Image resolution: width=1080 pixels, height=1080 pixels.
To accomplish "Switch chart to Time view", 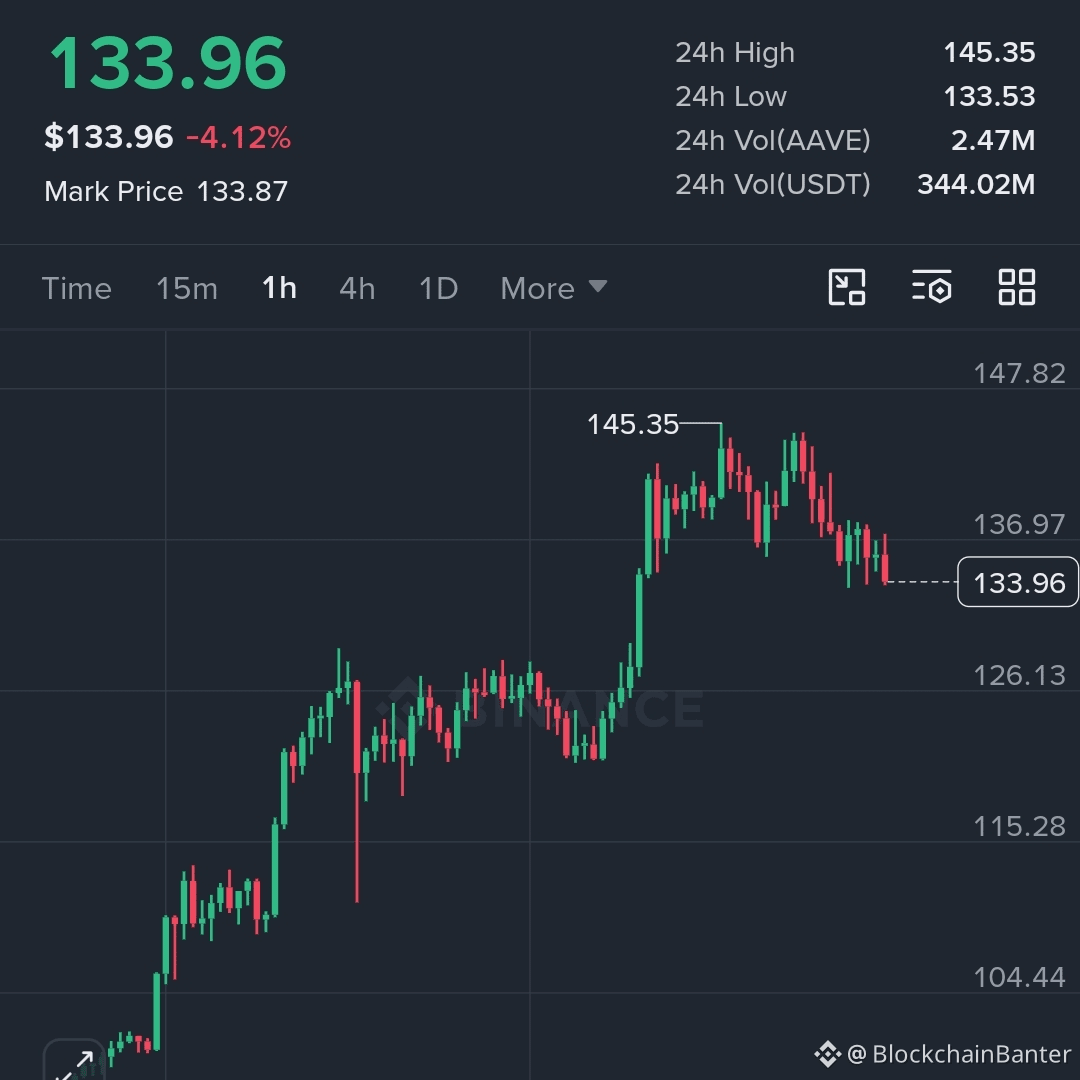I will point(76,289).
